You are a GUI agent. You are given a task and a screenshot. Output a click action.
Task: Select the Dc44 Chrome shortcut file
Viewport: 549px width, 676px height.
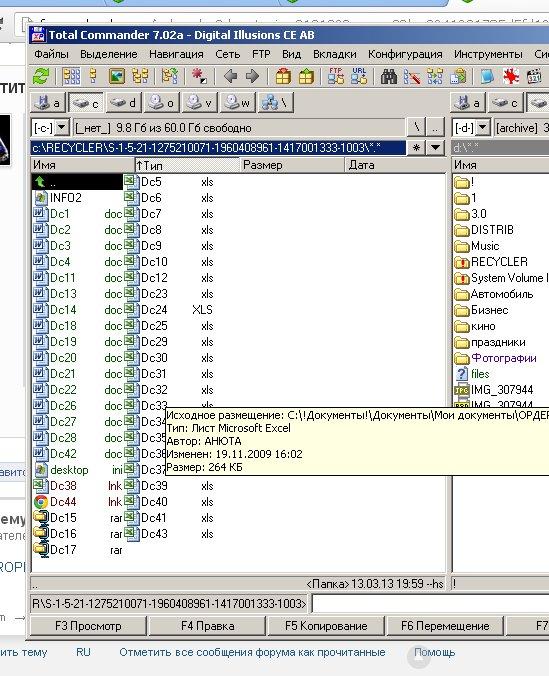coord(63,502)
